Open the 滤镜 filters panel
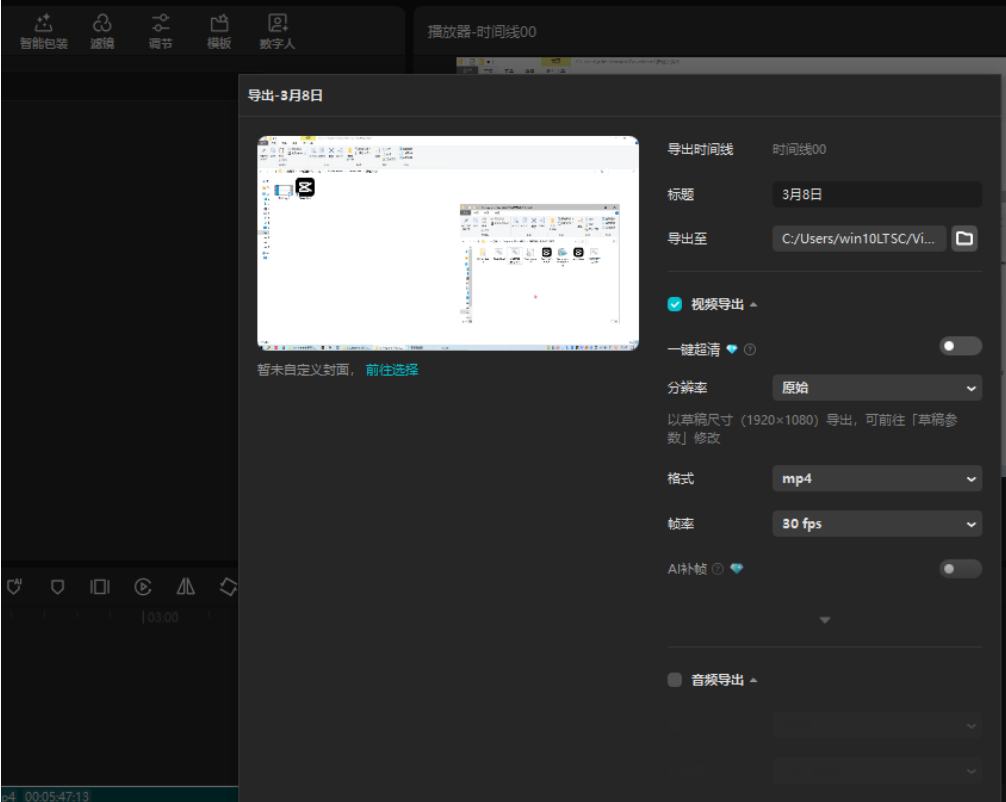Image resolution: width=1006 pixels, height=802 pixels. coord(102,32)
